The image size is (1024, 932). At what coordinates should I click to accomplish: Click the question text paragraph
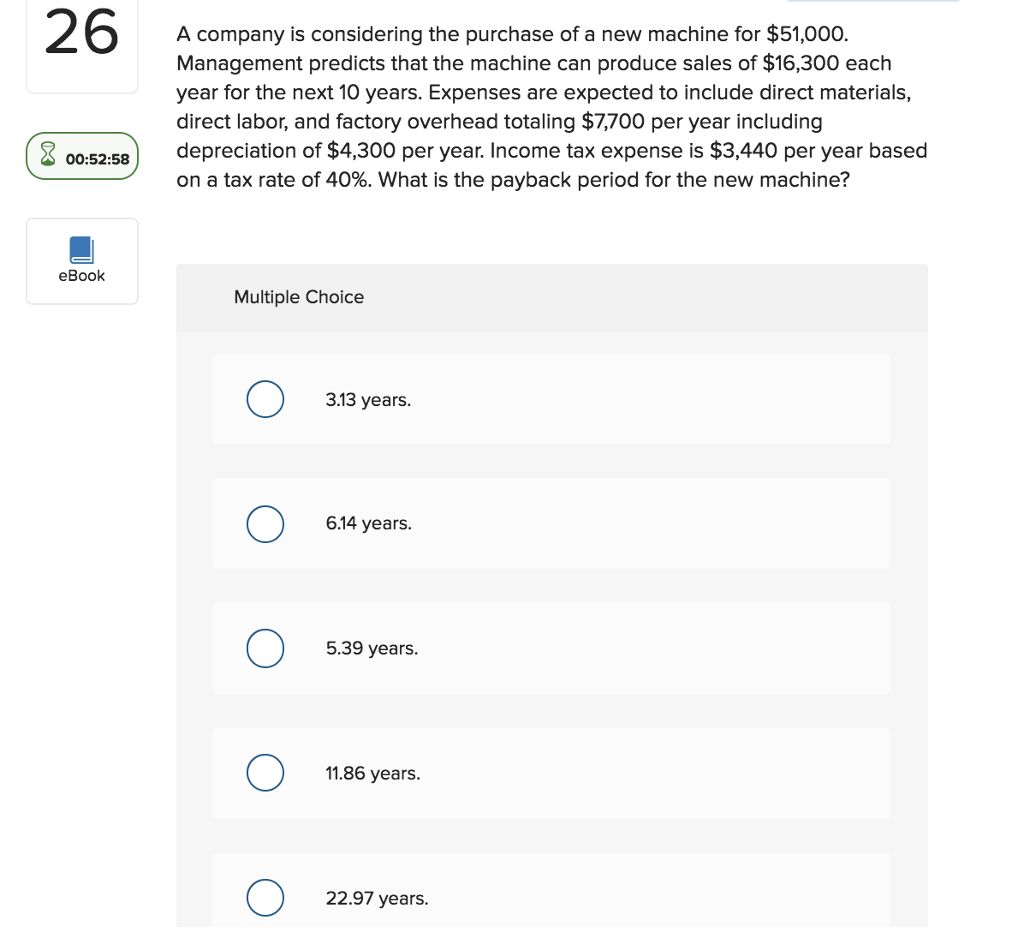click(550, 107)
